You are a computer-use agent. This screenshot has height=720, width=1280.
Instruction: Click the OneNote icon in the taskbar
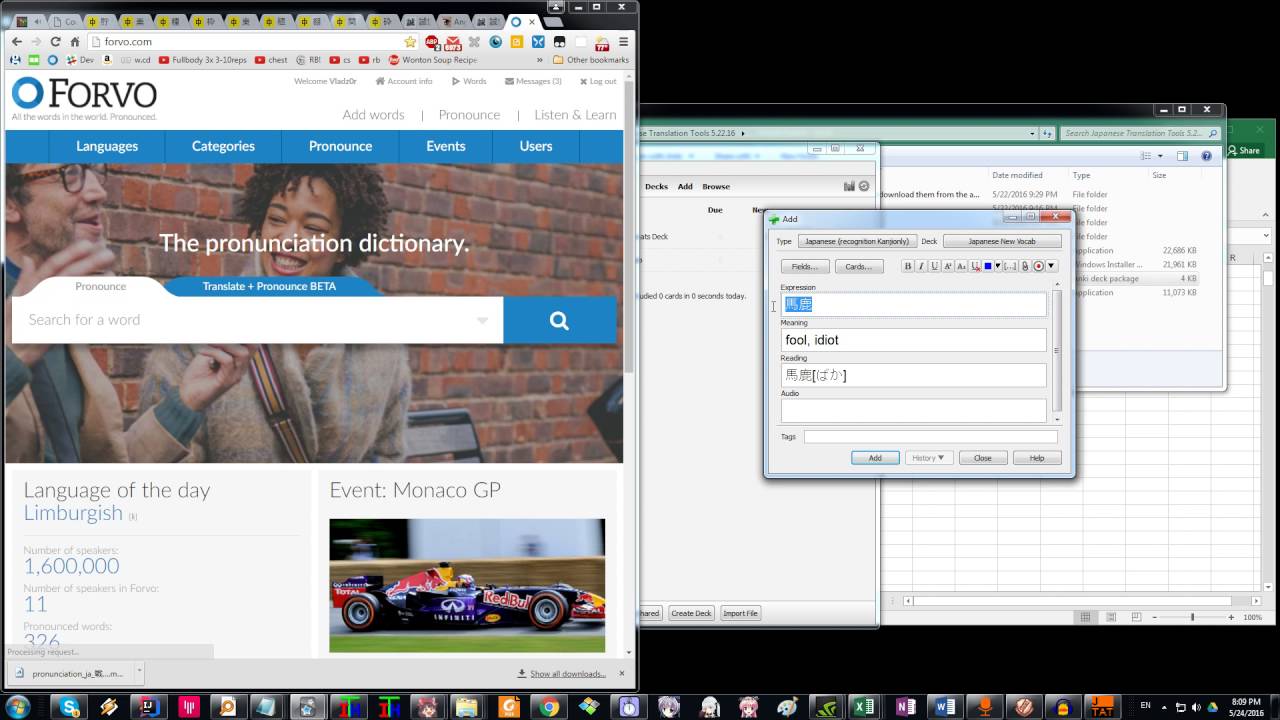[906, 707]
